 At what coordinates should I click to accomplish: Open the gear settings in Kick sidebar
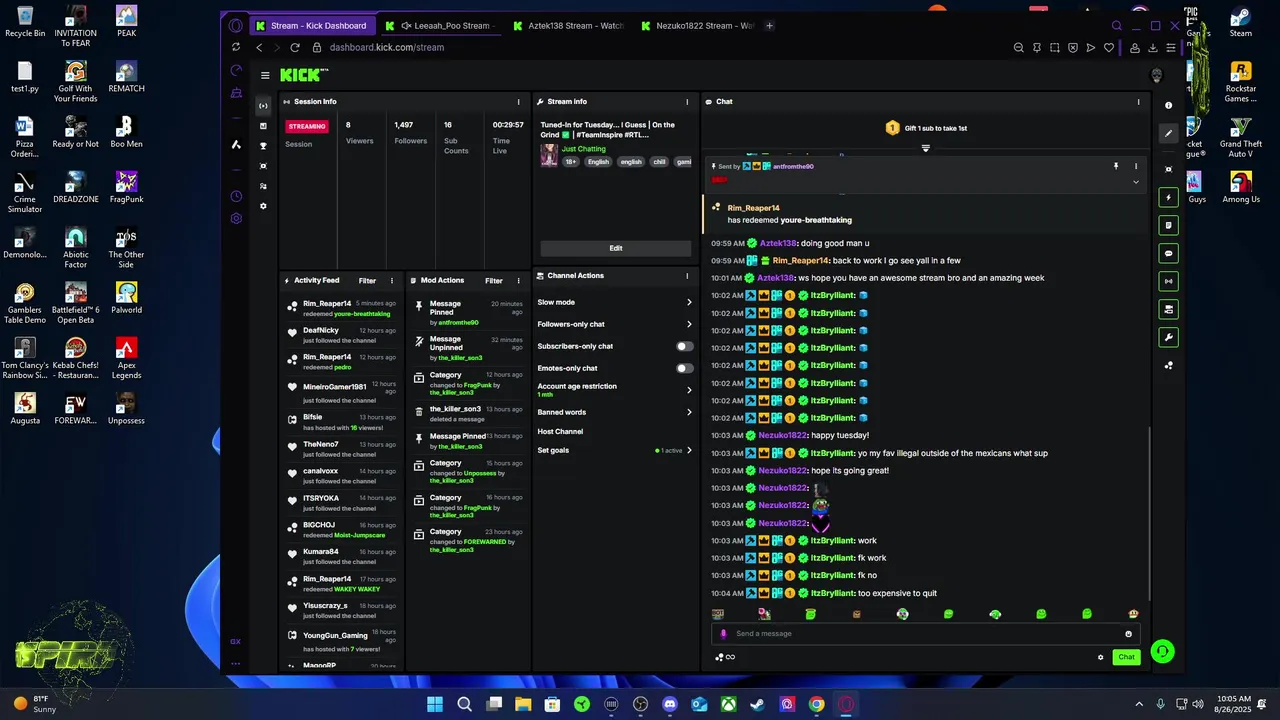263,206
